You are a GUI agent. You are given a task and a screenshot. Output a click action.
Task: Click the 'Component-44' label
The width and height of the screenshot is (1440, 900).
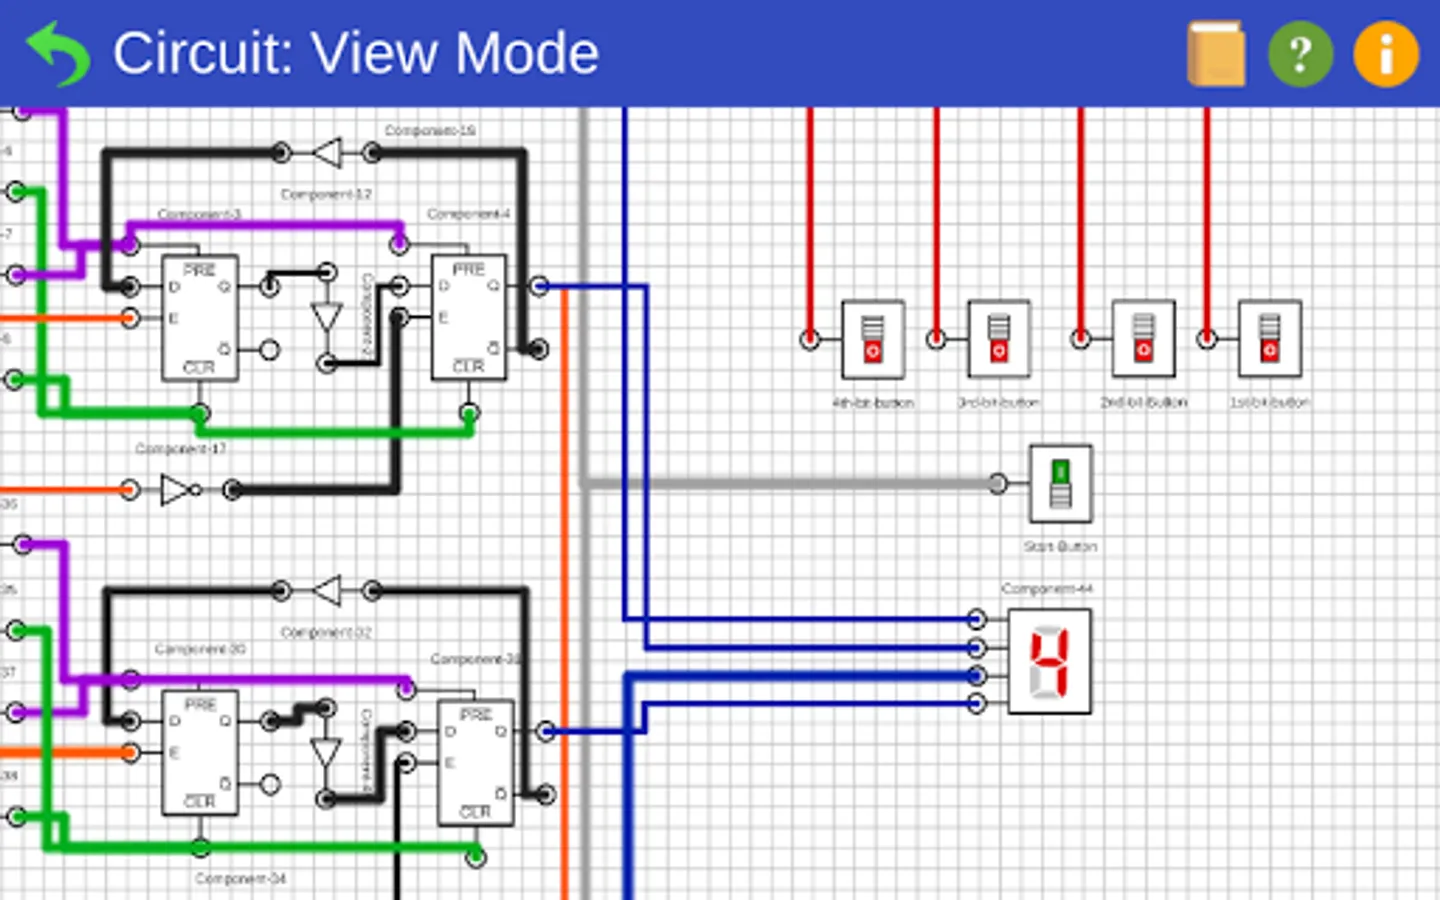point(1047,589)
